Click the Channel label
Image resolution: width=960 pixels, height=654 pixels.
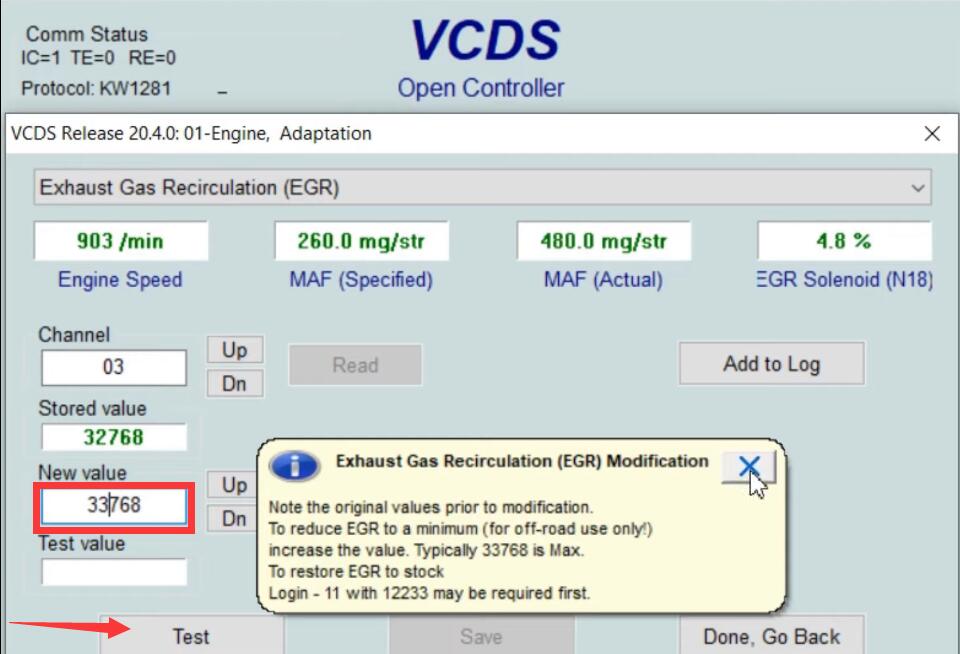(74, 335)
